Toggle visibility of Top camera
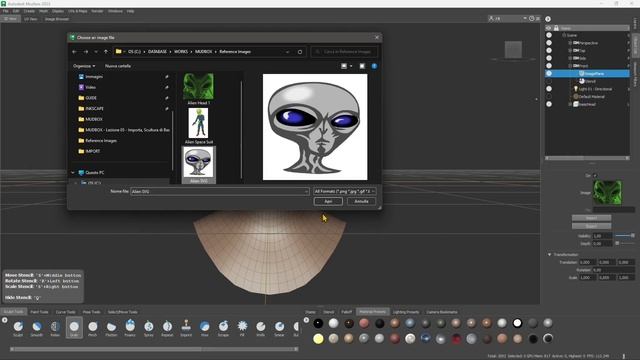Screen dimensions: 640x360 click(549, 51)
